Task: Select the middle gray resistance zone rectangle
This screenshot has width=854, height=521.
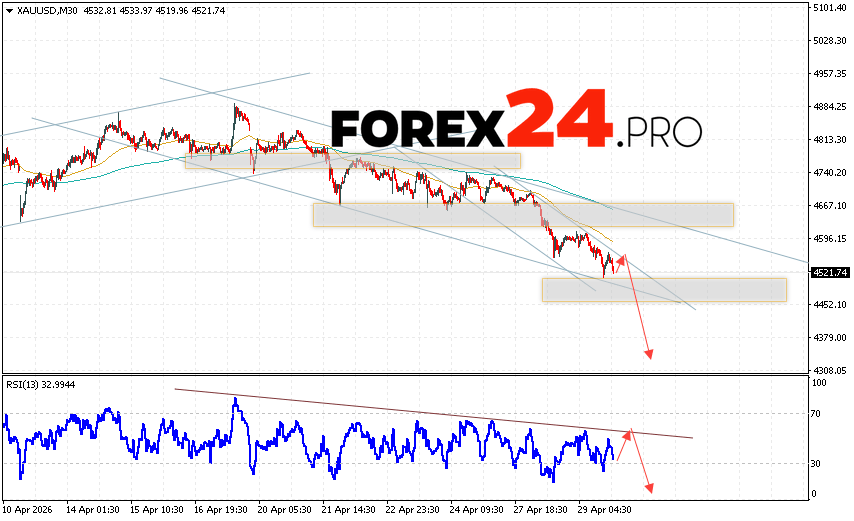Action: 523,215
